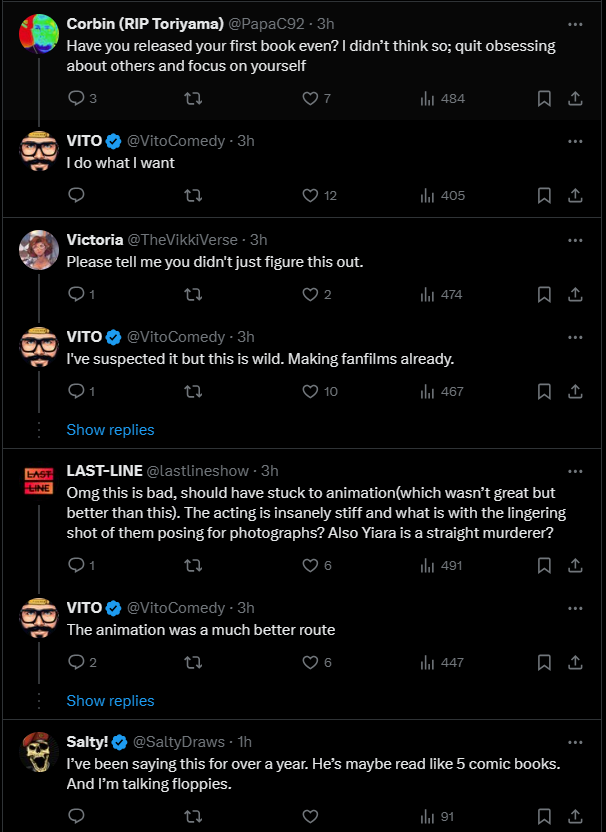Open more options on Corbin's tweet
Image resolution: width=606 pixels, height=832 pixels.
point(575,24)
